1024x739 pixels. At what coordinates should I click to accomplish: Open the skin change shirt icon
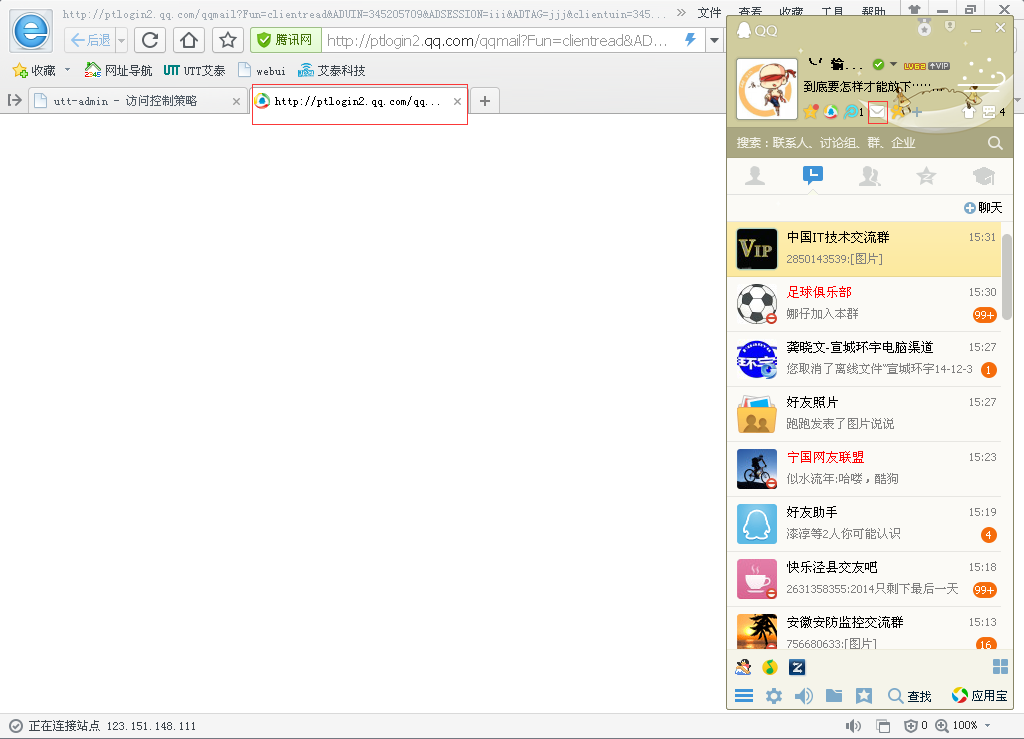click(x=969, y=112)
